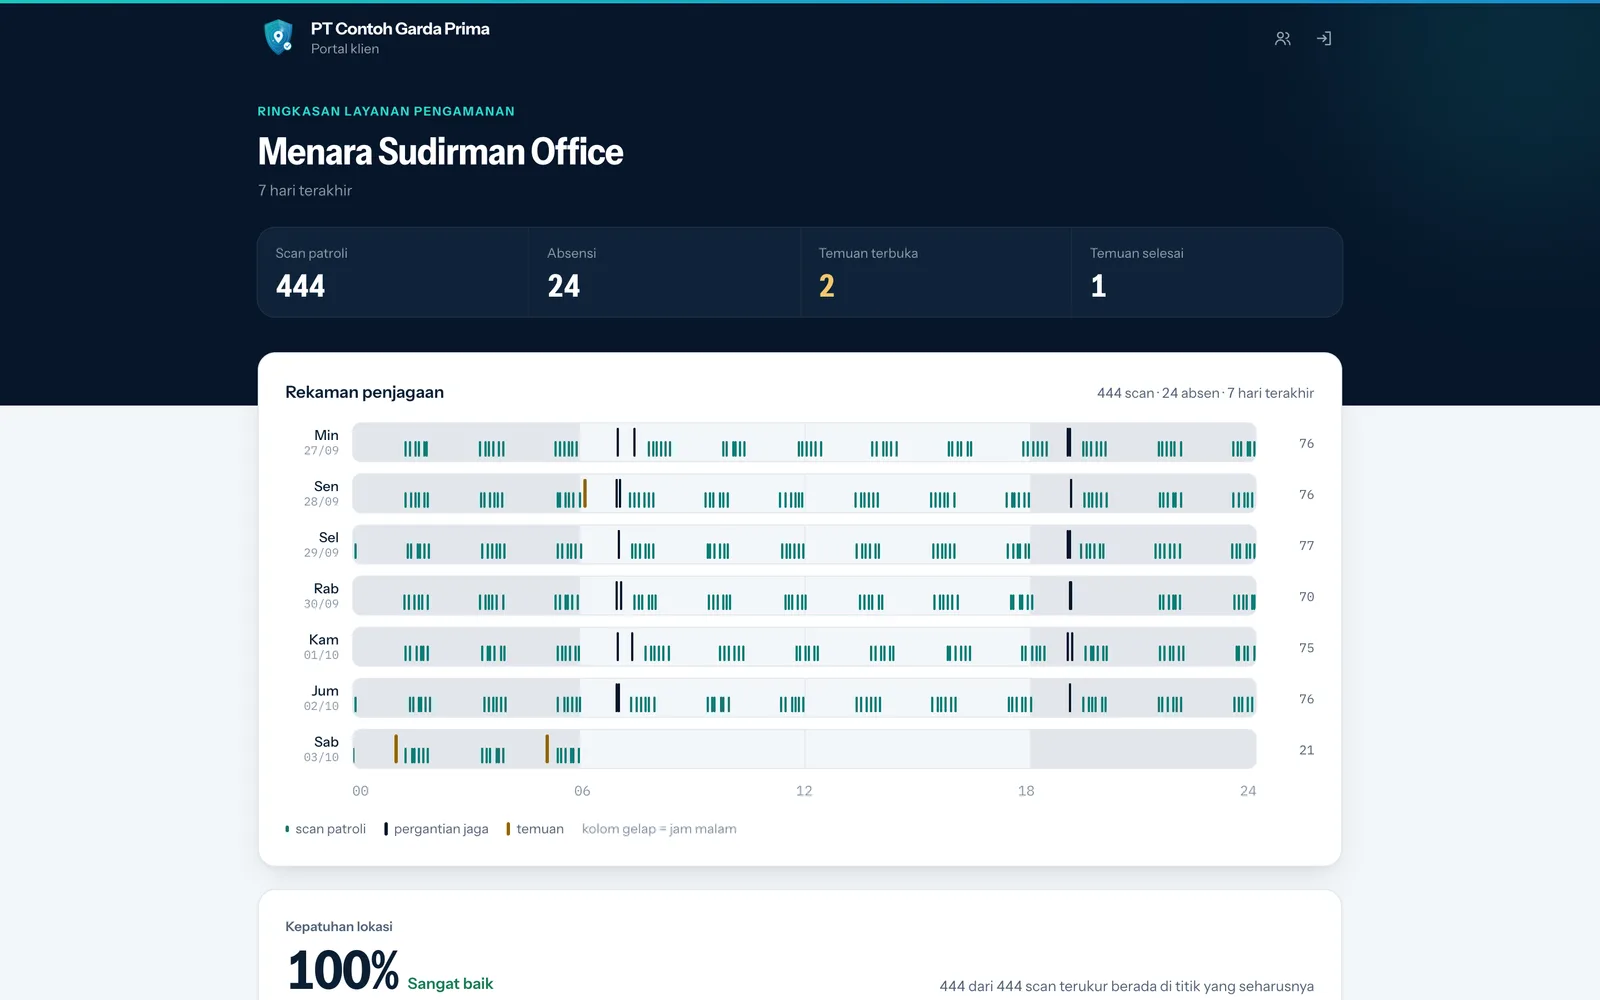Click the Sangat baik rating label
This screenshot has height=1000, width=1600.
pos(450,984)
